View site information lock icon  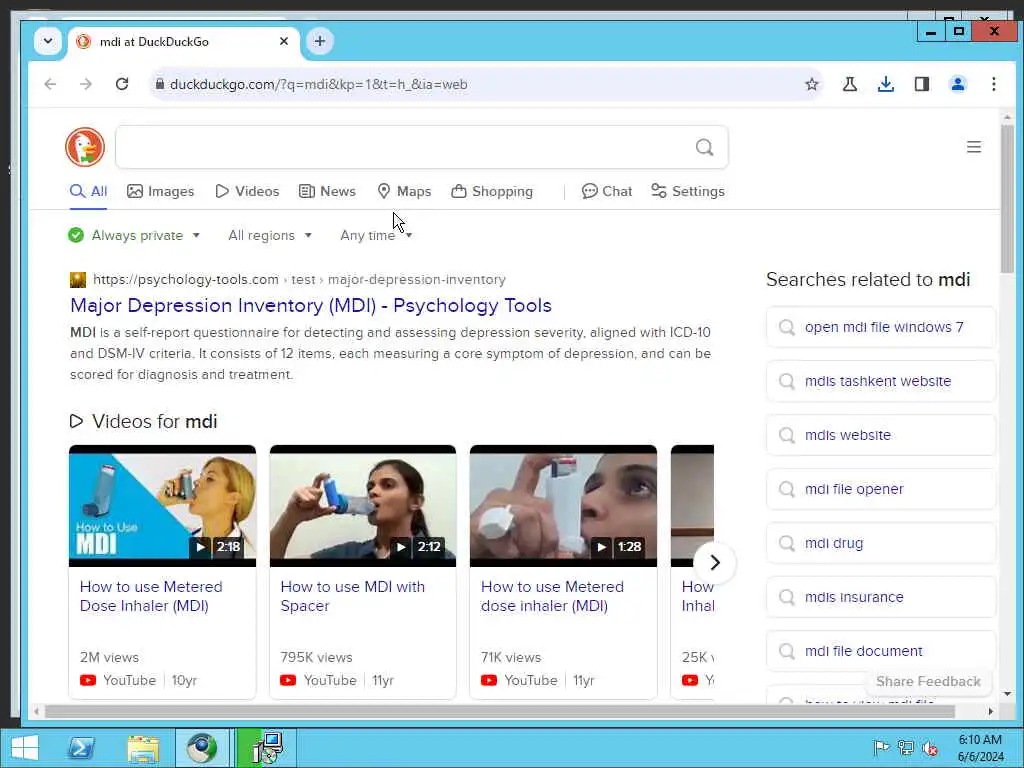pyautogui.click(x=159, y=84)
